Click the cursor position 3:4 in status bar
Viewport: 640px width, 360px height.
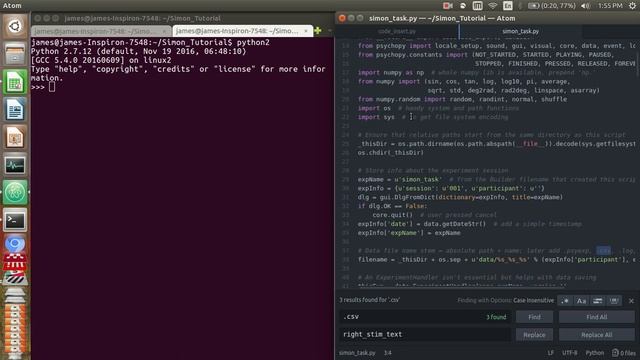pyautogui.click(x=387, y=353)
